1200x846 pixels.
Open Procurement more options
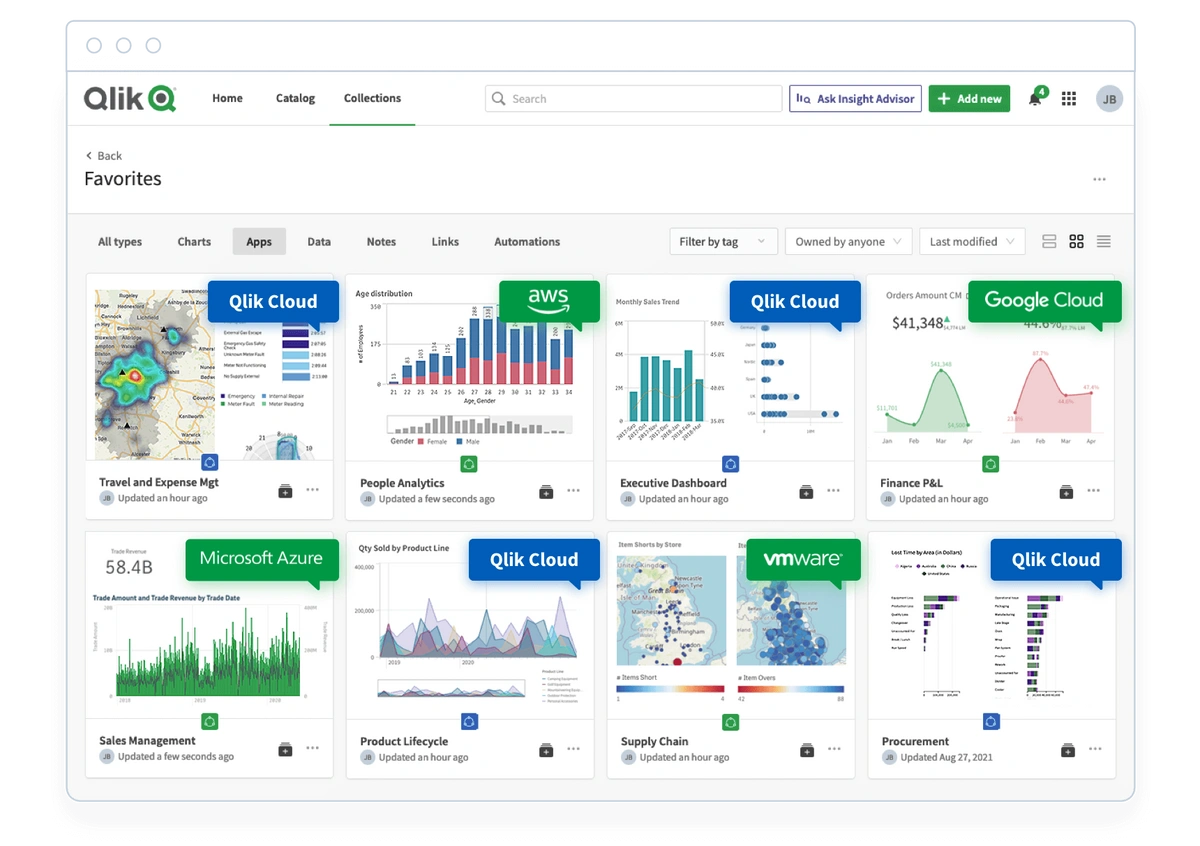point(1095,749)
